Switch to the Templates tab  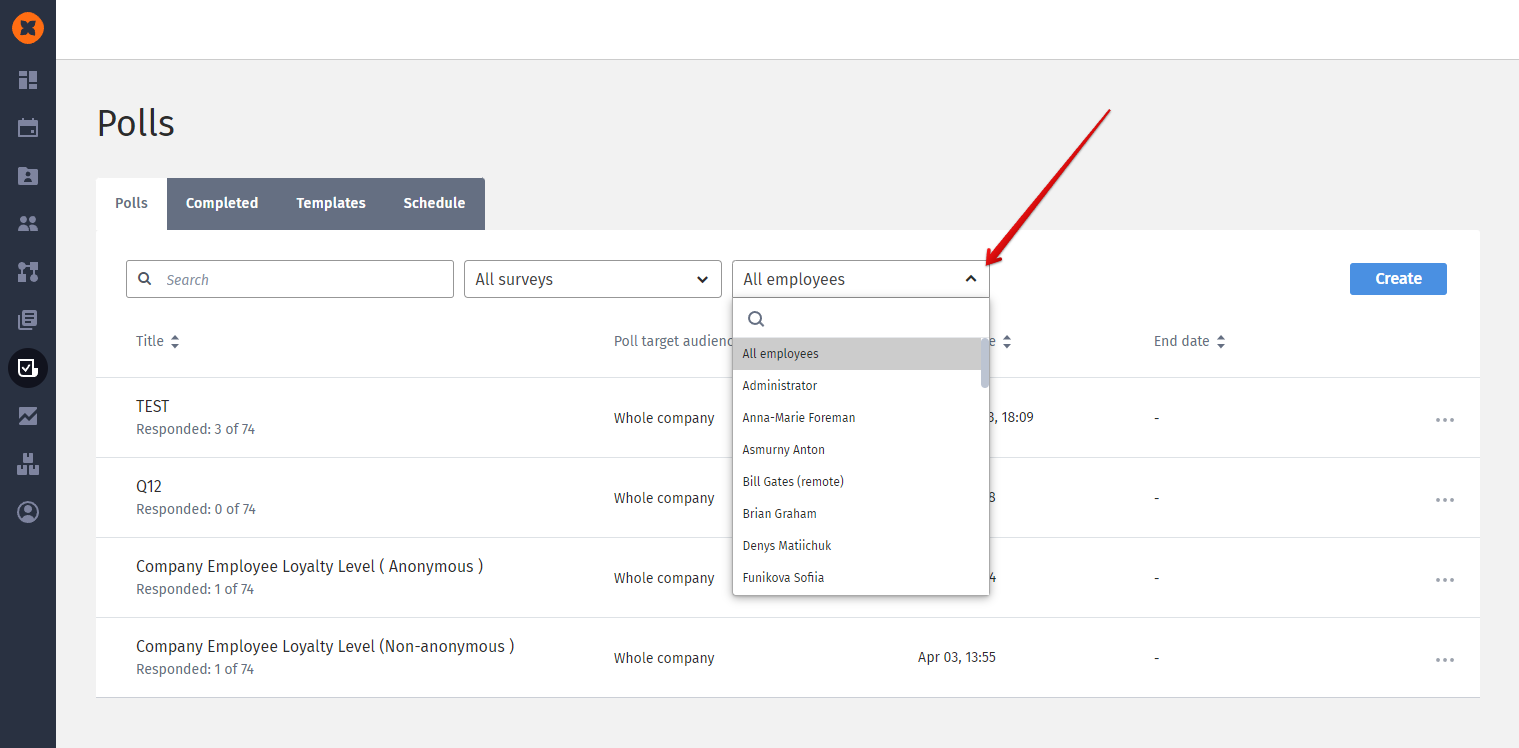(x=331, y=203)
